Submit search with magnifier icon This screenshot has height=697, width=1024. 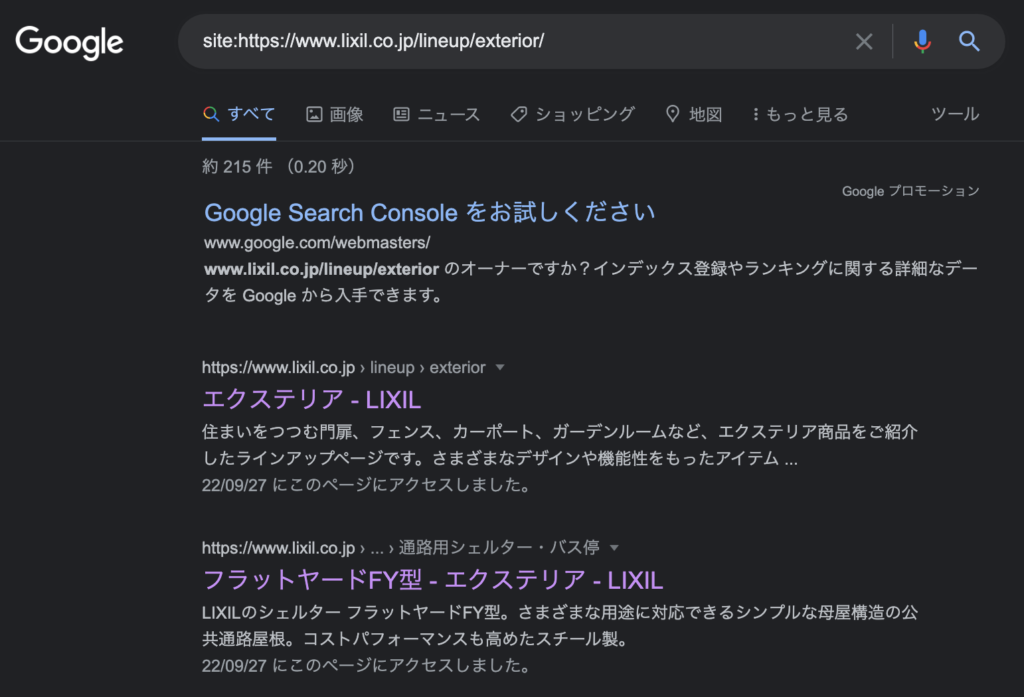(x=969, y=42)
